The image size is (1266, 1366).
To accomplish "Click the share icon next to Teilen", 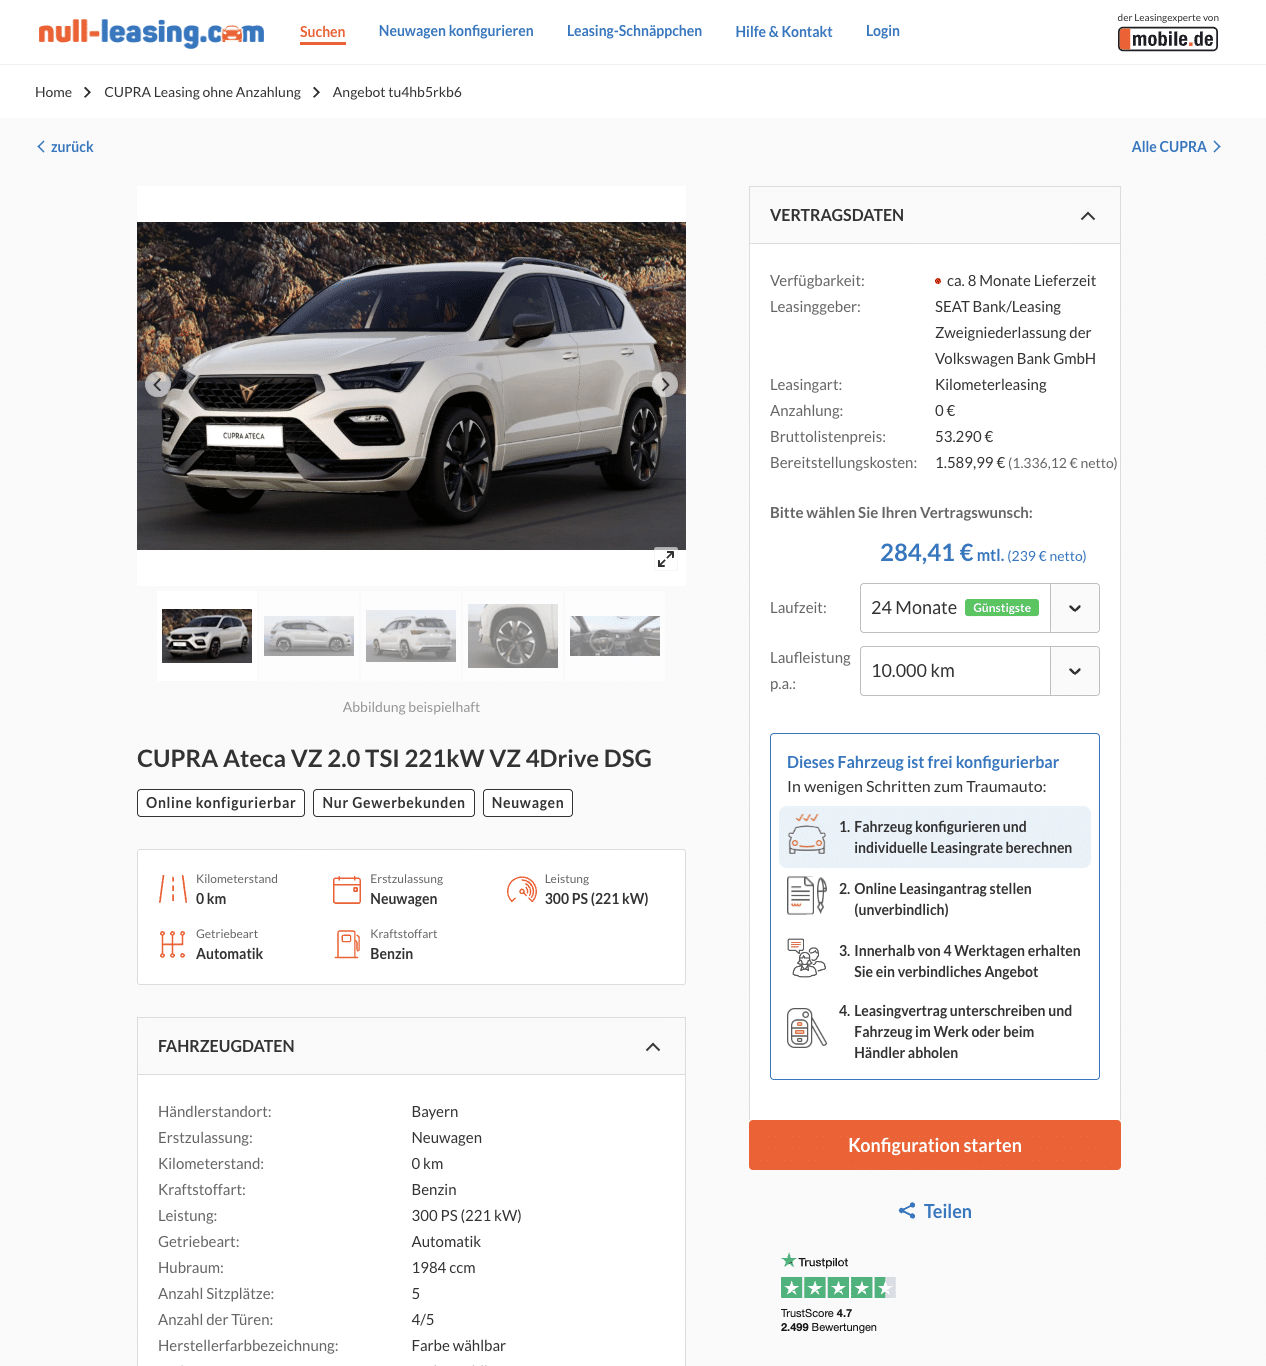I will coord(907,1211).
